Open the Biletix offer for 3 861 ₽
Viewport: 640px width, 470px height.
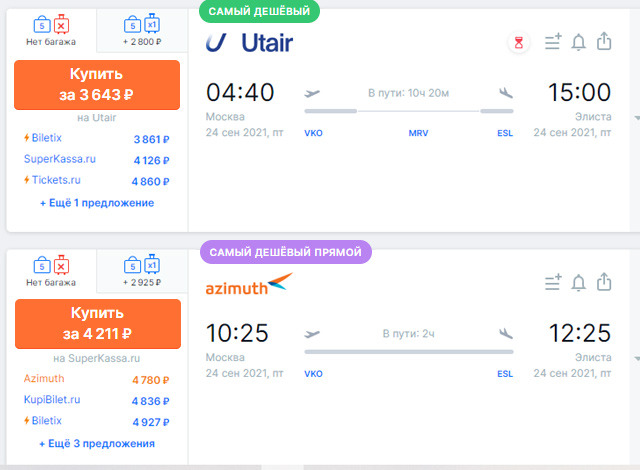point(97,139)
